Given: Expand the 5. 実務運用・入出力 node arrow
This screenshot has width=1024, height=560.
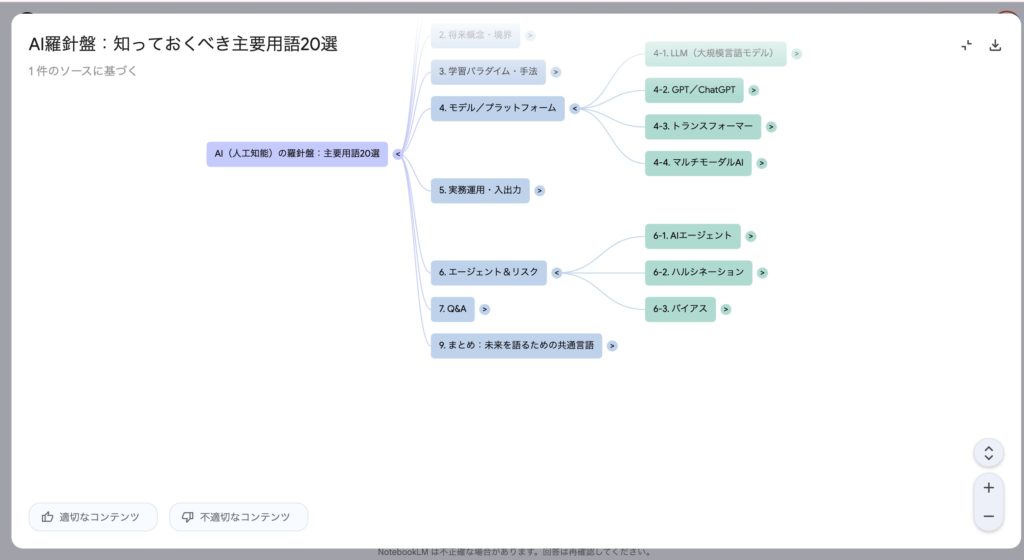Looking at the screenshot, I should (540, 190).
